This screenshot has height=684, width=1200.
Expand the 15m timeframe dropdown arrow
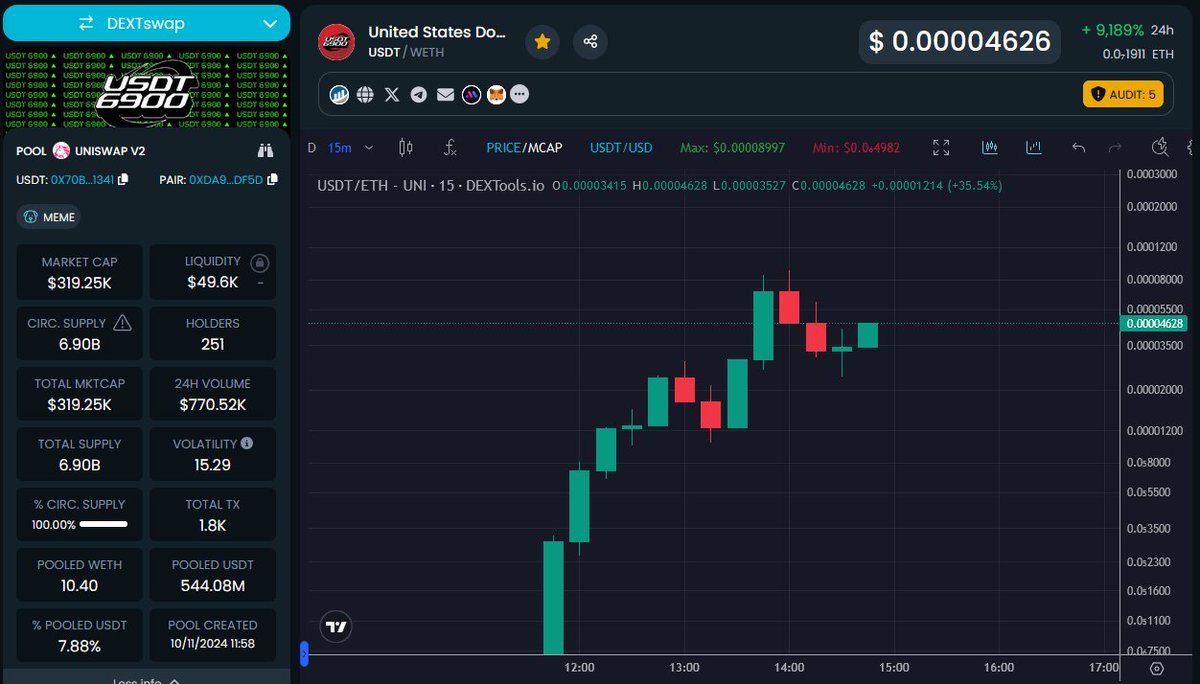point(369,148)
